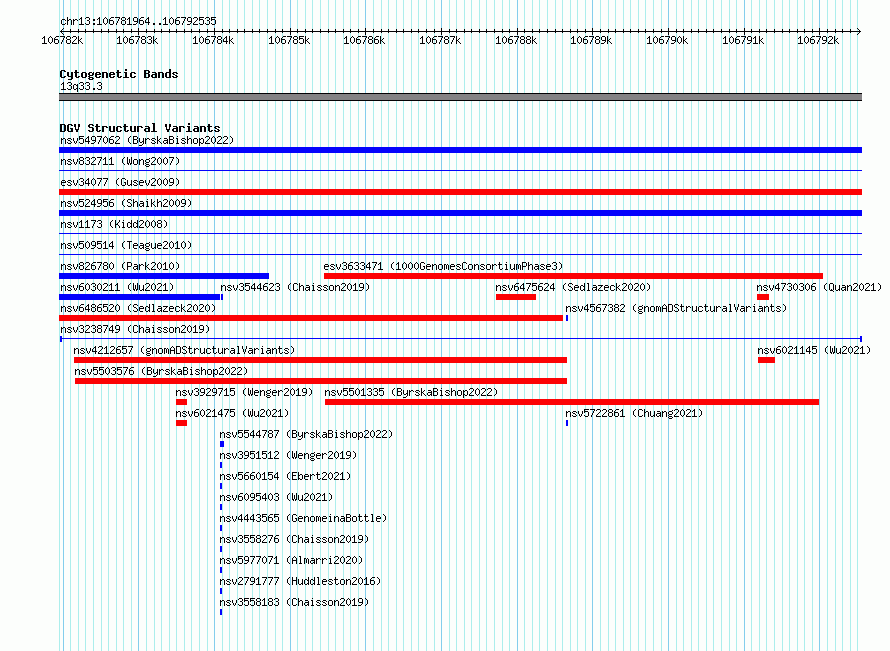
Task: Click the Cytogenetic Bands track title
Action: [x=119, y=74]
